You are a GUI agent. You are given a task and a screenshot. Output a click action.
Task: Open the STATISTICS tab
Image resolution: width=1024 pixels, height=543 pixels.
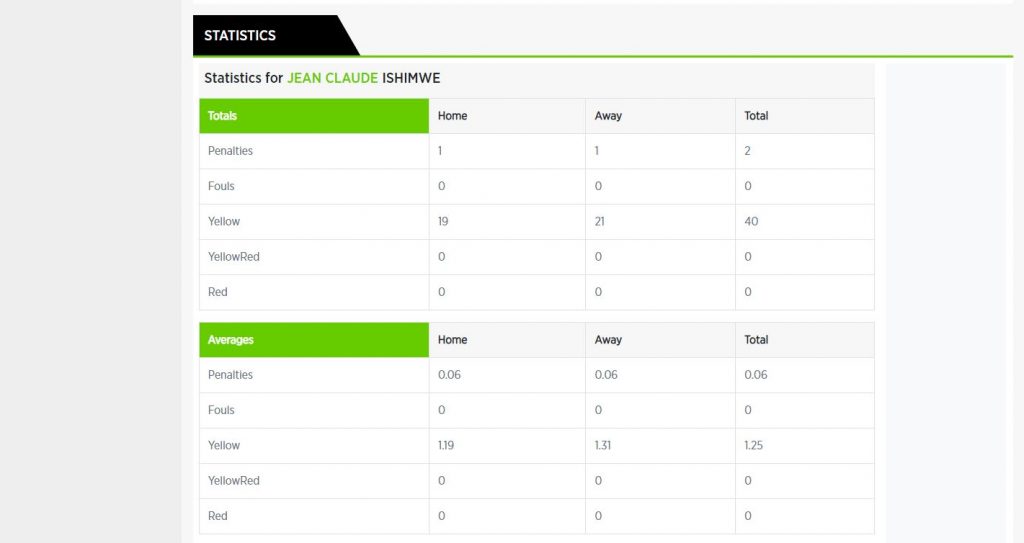(240, 36)
